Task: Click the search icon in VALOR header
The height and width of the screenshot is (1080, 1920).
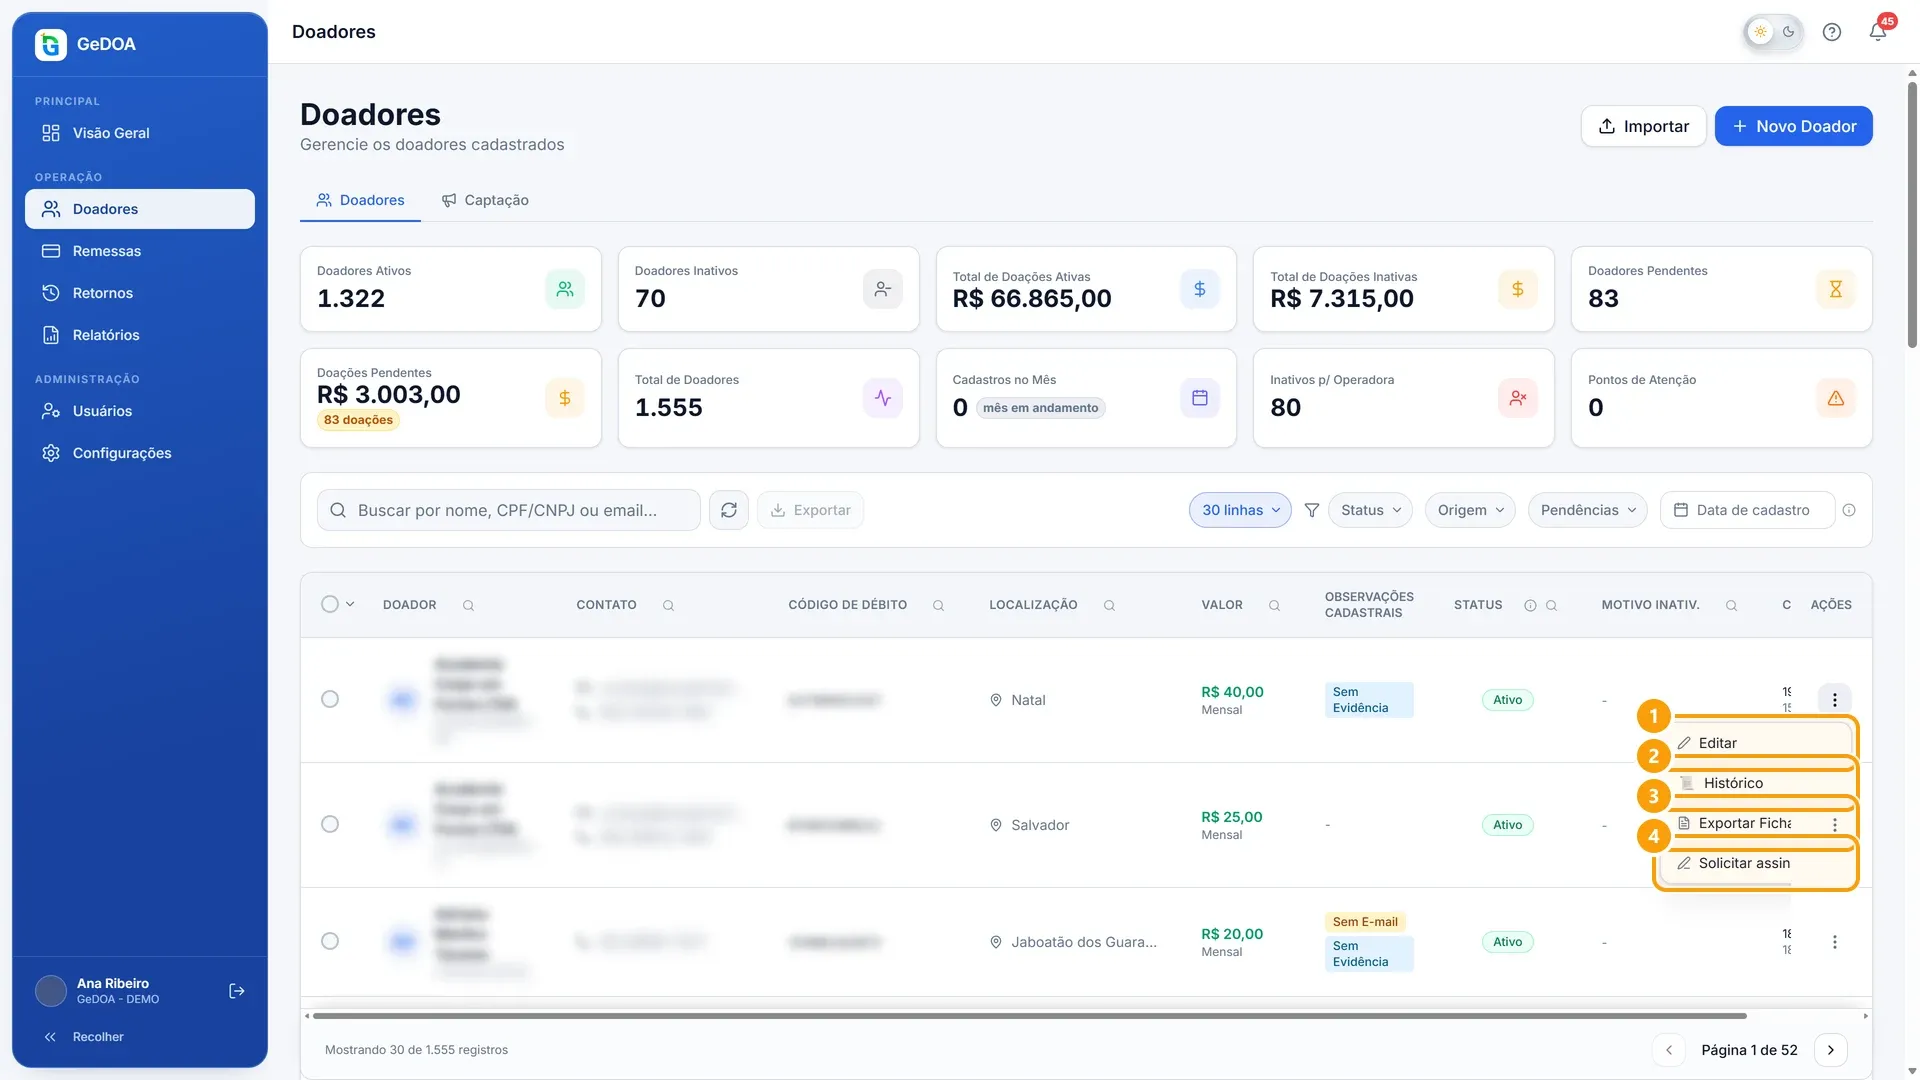Action: (x=1274, y=605)
